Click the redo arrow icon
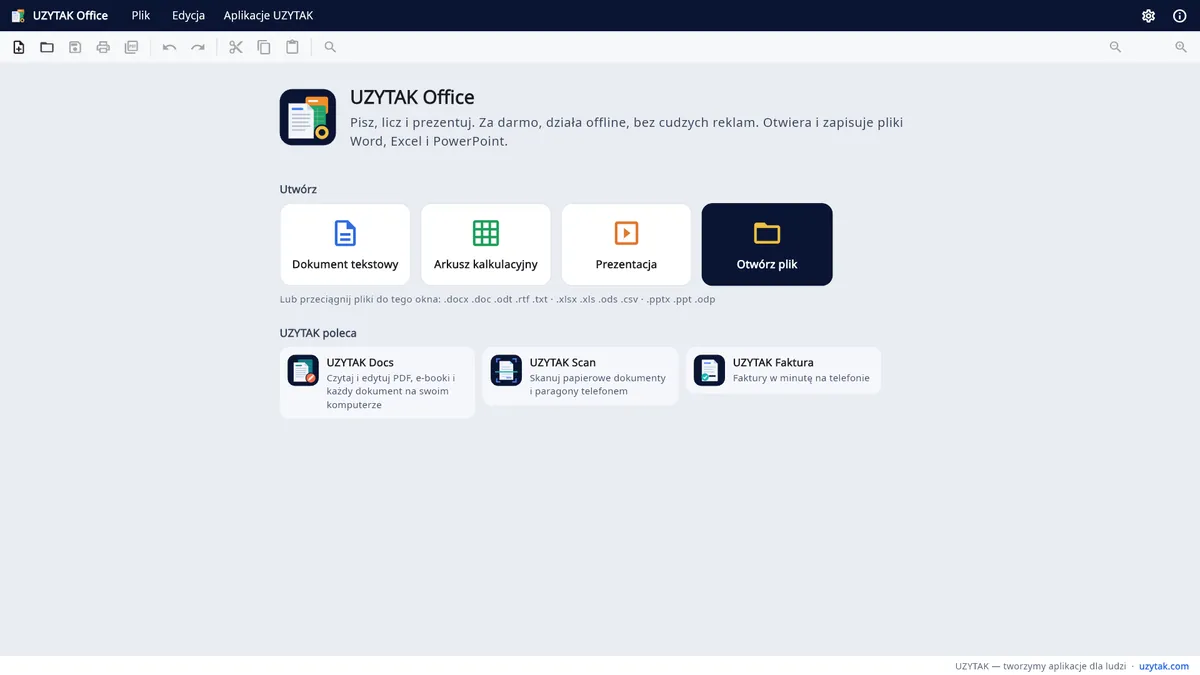The height and width of the screenshot is (675, 1200). [198, 47]
